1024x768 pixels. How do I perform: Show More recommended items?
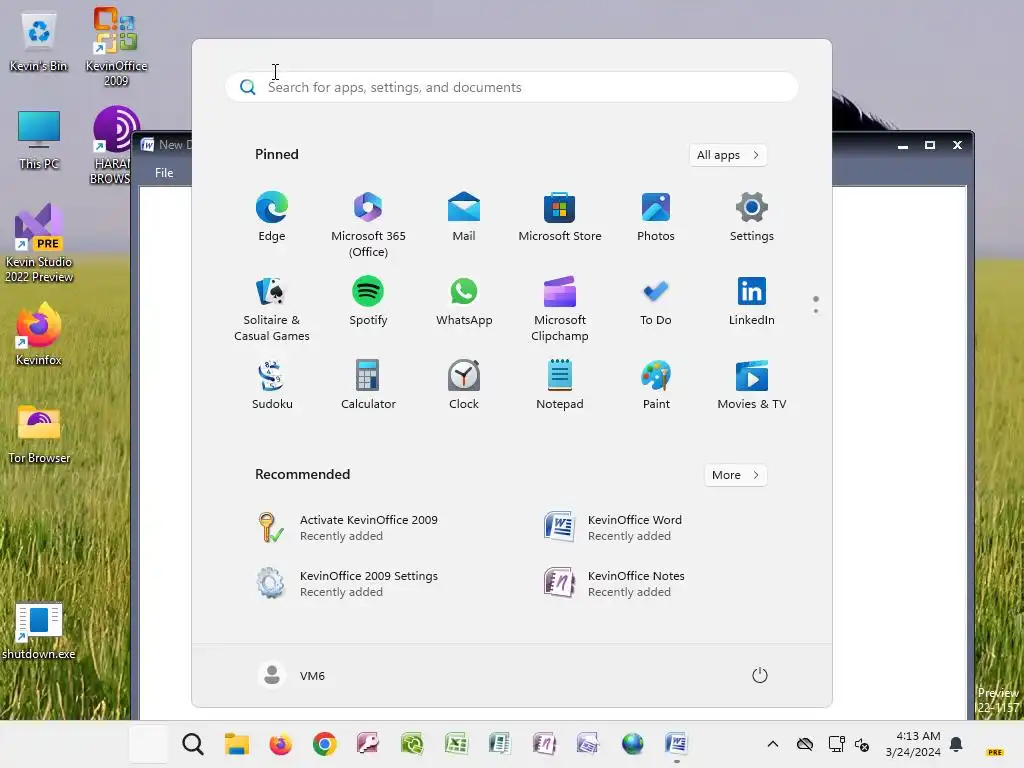(735, 475)
